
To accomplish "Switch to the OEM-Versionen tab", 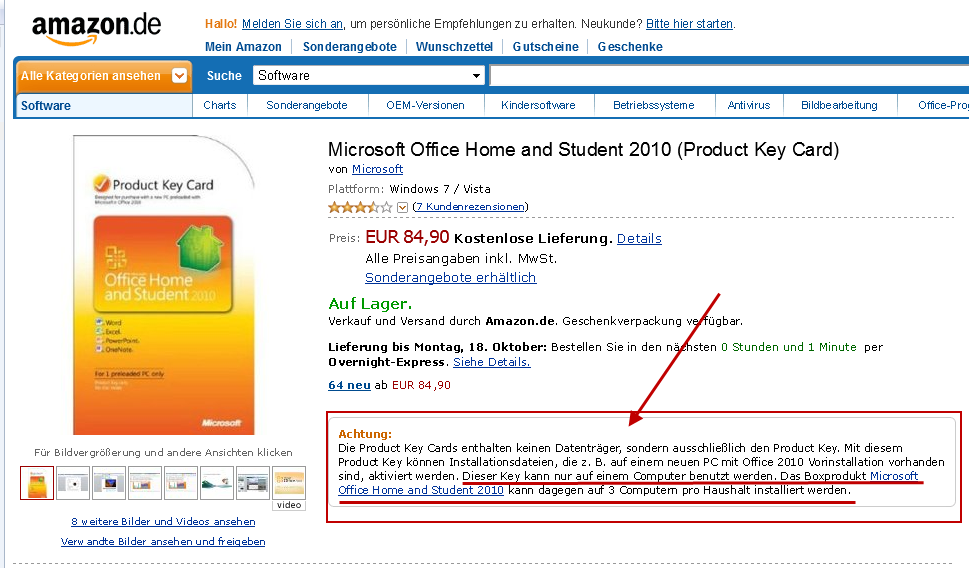I will point(425,105).
